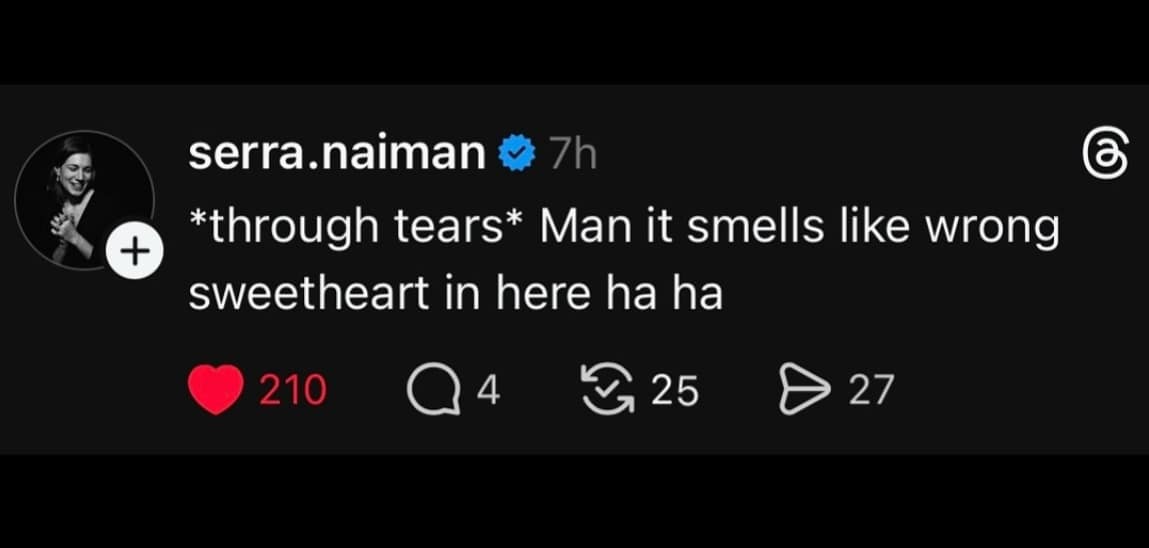
Task: Open serra.naiman's profile picture
Action: pyautogui.click(x=83, y=200)
